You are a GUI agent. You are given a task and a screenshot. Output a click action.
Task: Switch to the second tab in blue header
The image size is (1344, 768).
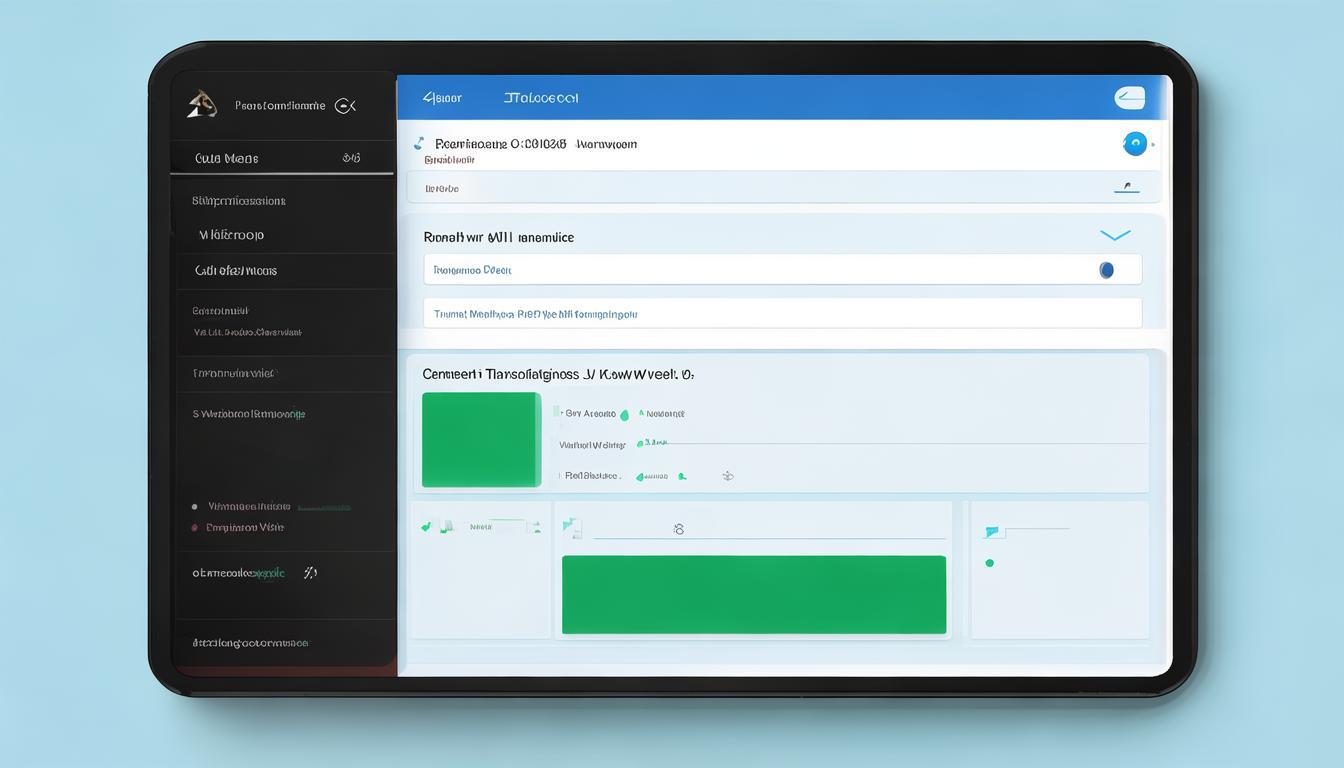tap(540, 98)
